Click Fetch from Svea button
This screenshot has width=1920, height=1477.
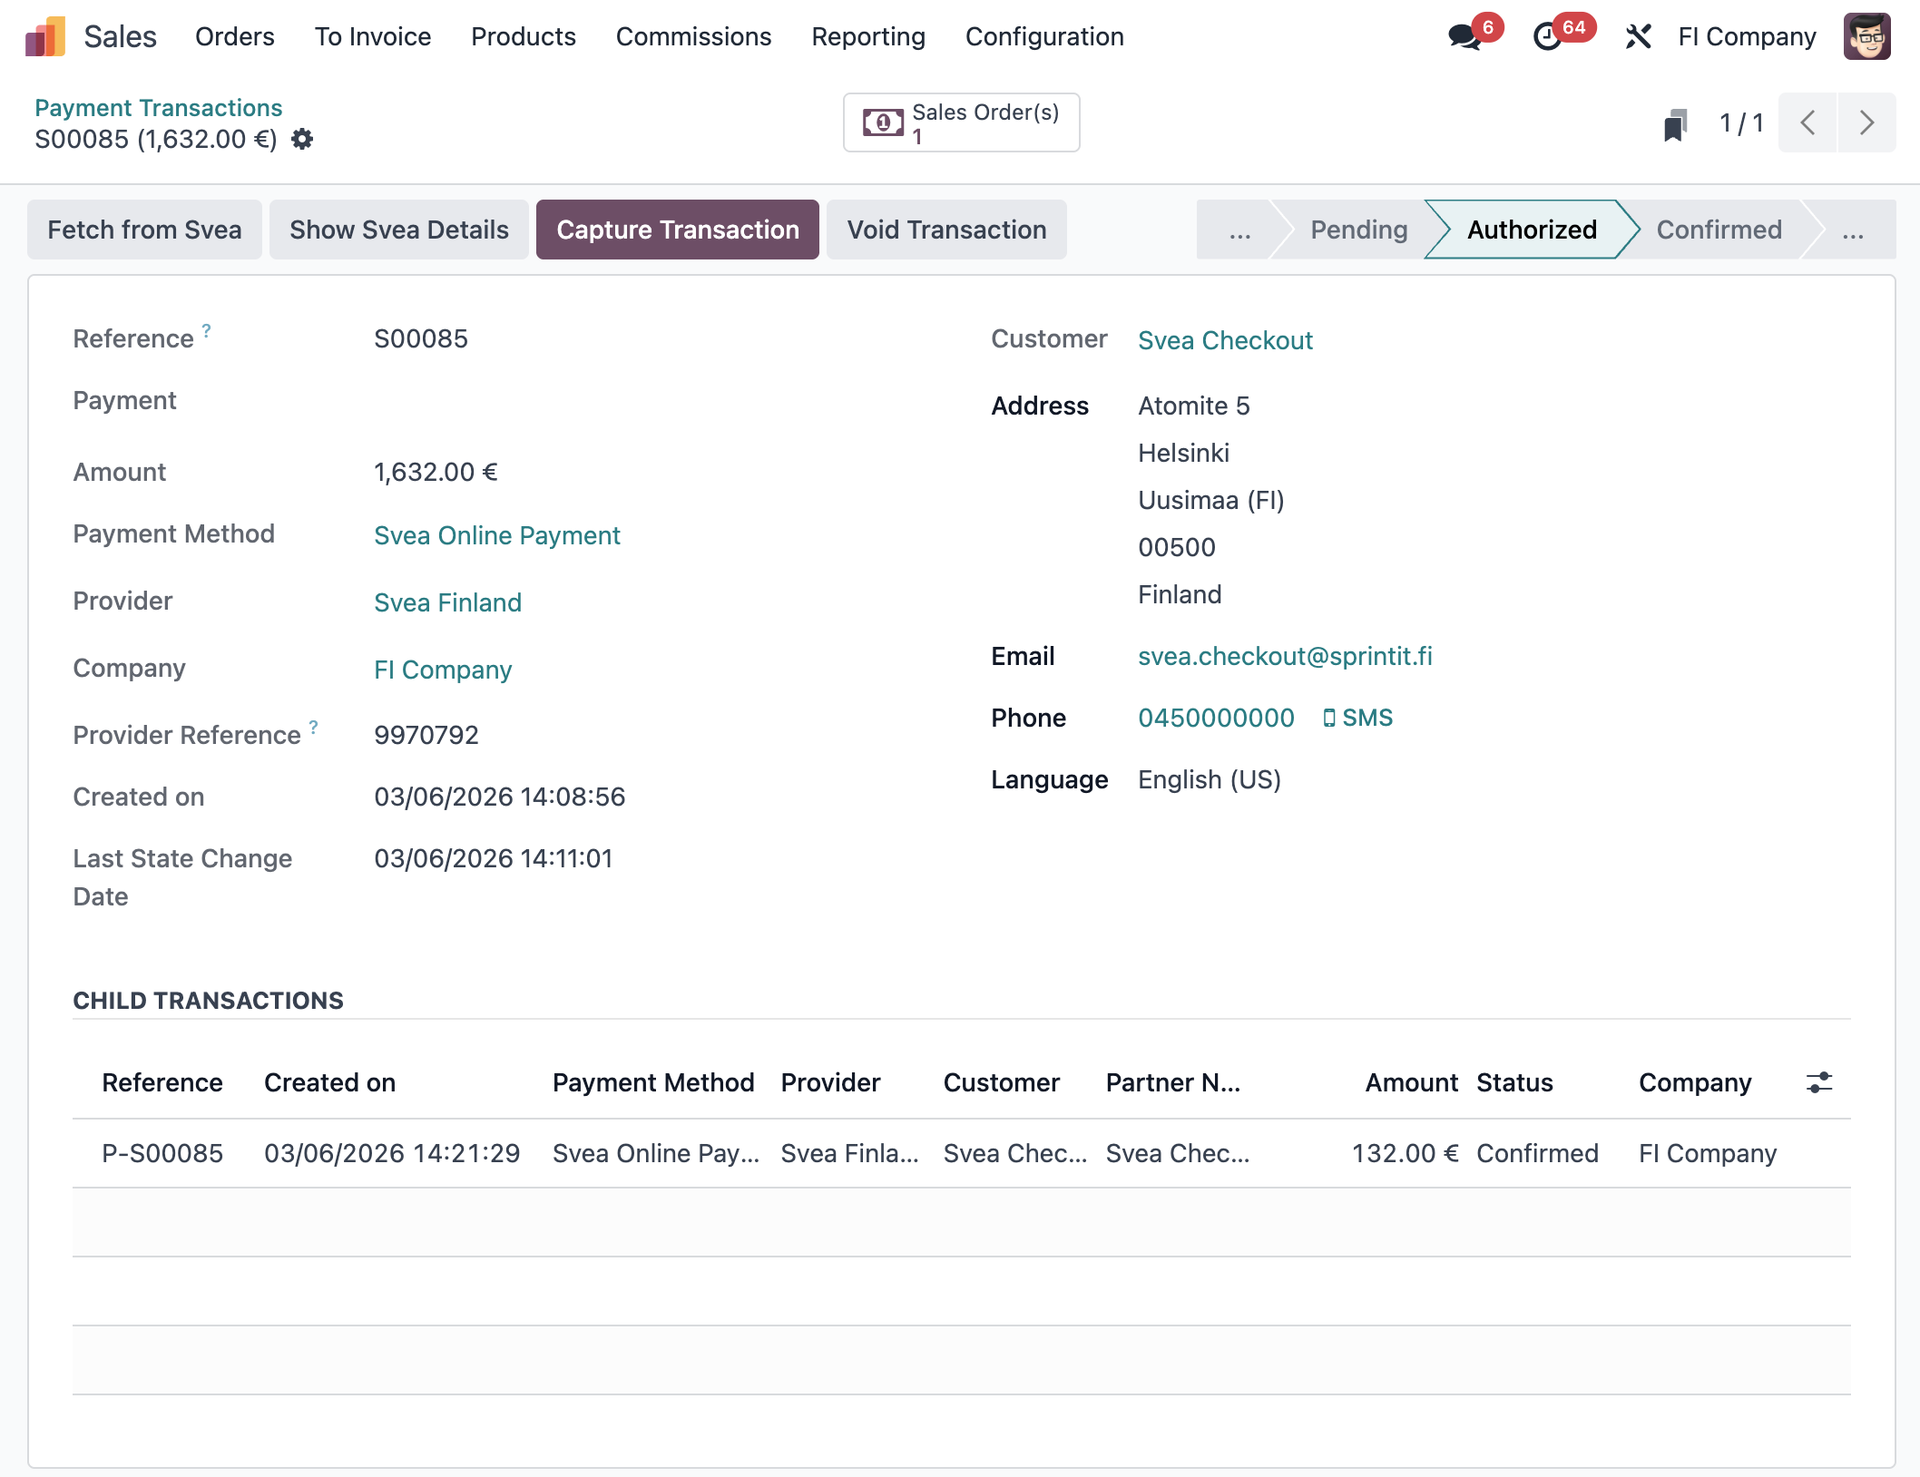click(x=145, y=230)
